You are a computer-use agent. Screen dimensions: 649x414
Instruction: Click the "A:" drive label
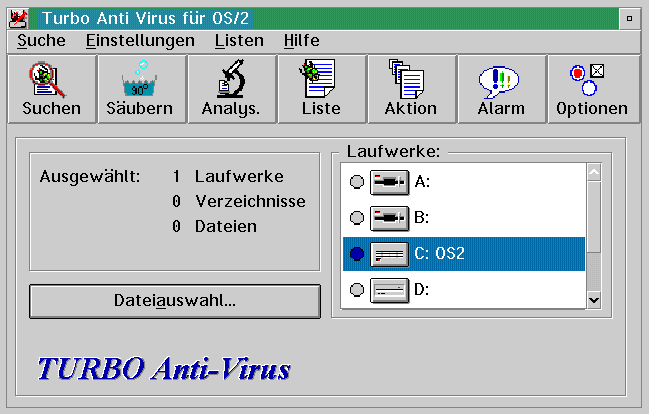[x=422, y=182]
